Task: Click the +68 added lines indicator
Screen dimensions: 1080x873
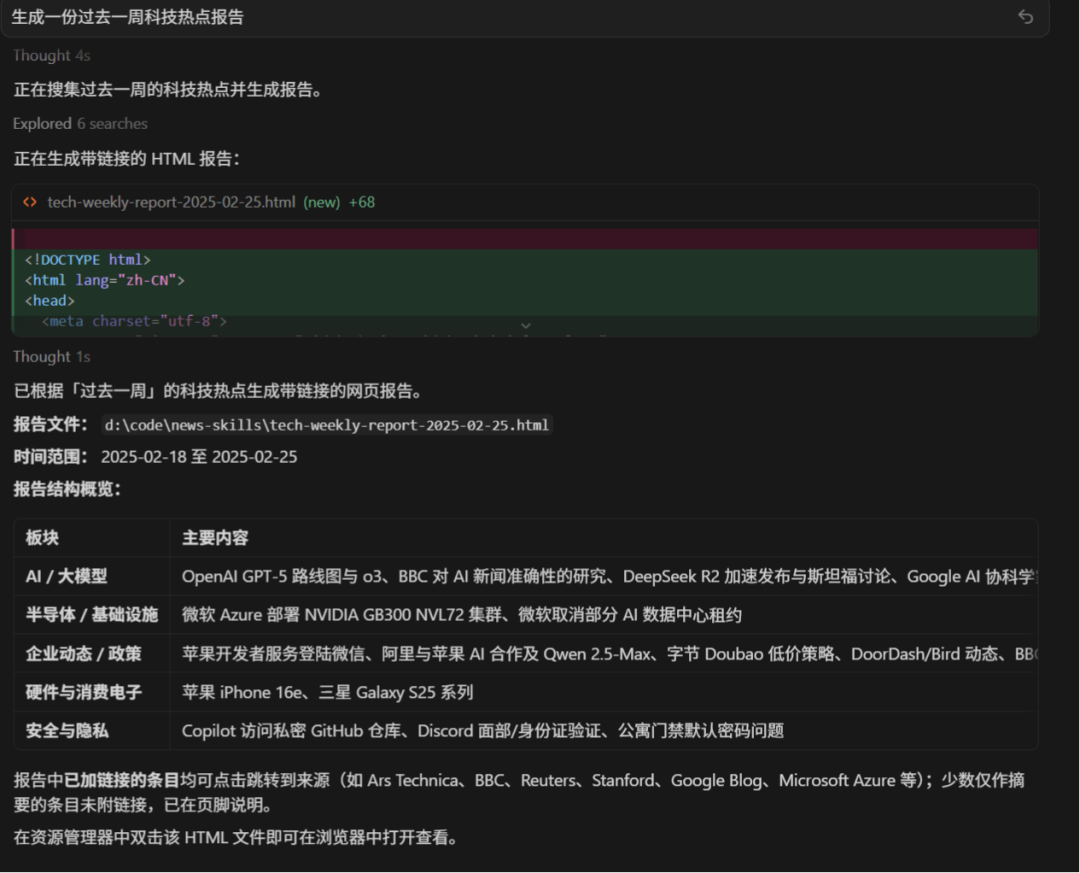Action: (x=362, y=203)
